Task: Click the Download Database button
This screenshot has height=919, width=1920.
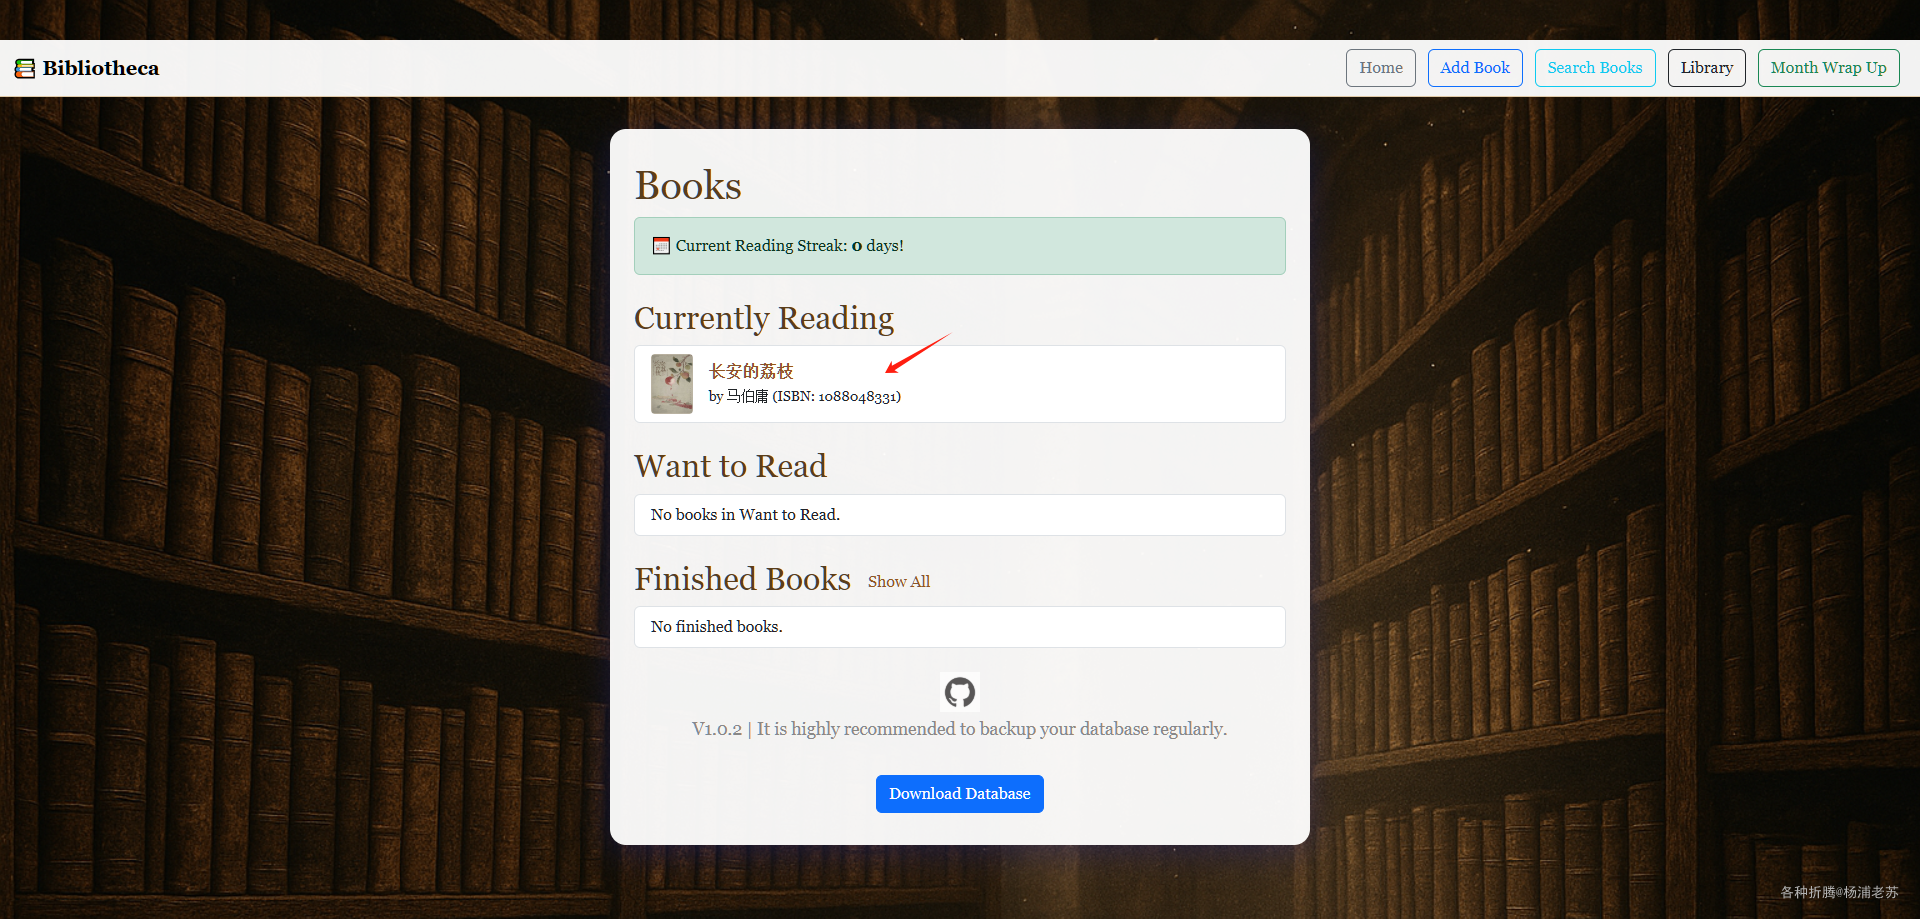Action: point(960,794)
